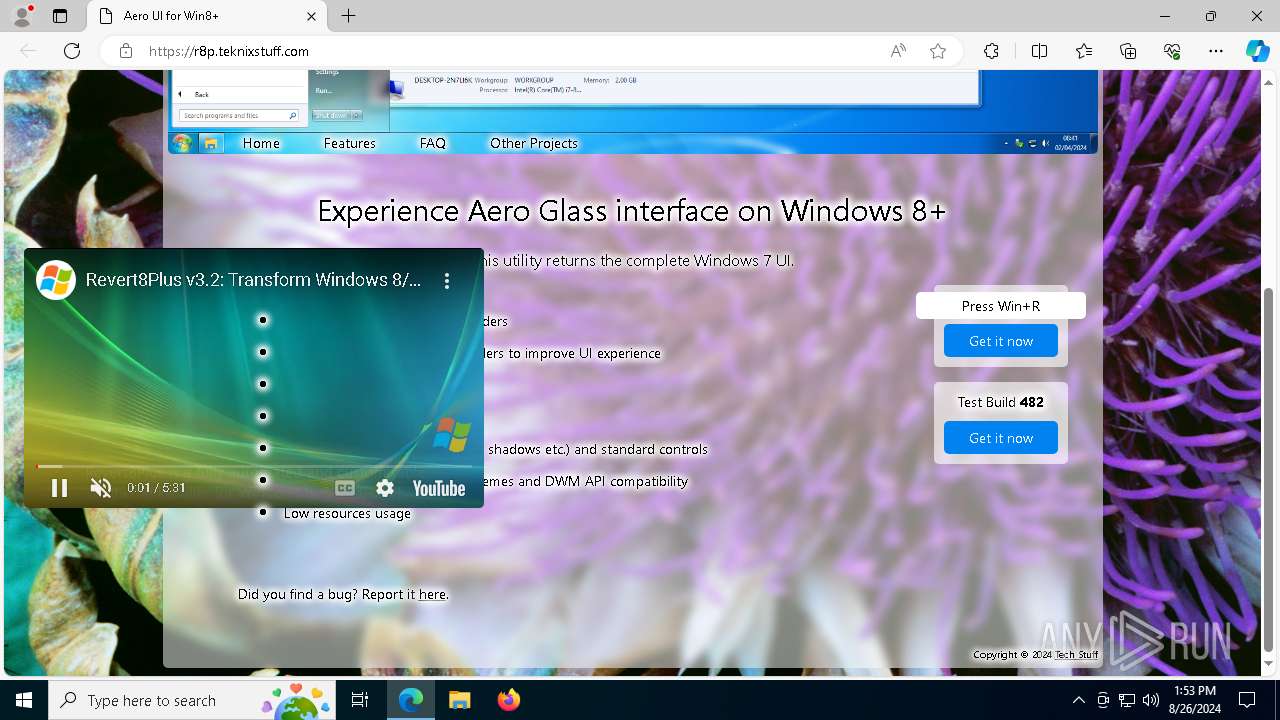Close the Aero UI for Win8+ tab
1280x720 pixels.
click(x=312, y=16)
